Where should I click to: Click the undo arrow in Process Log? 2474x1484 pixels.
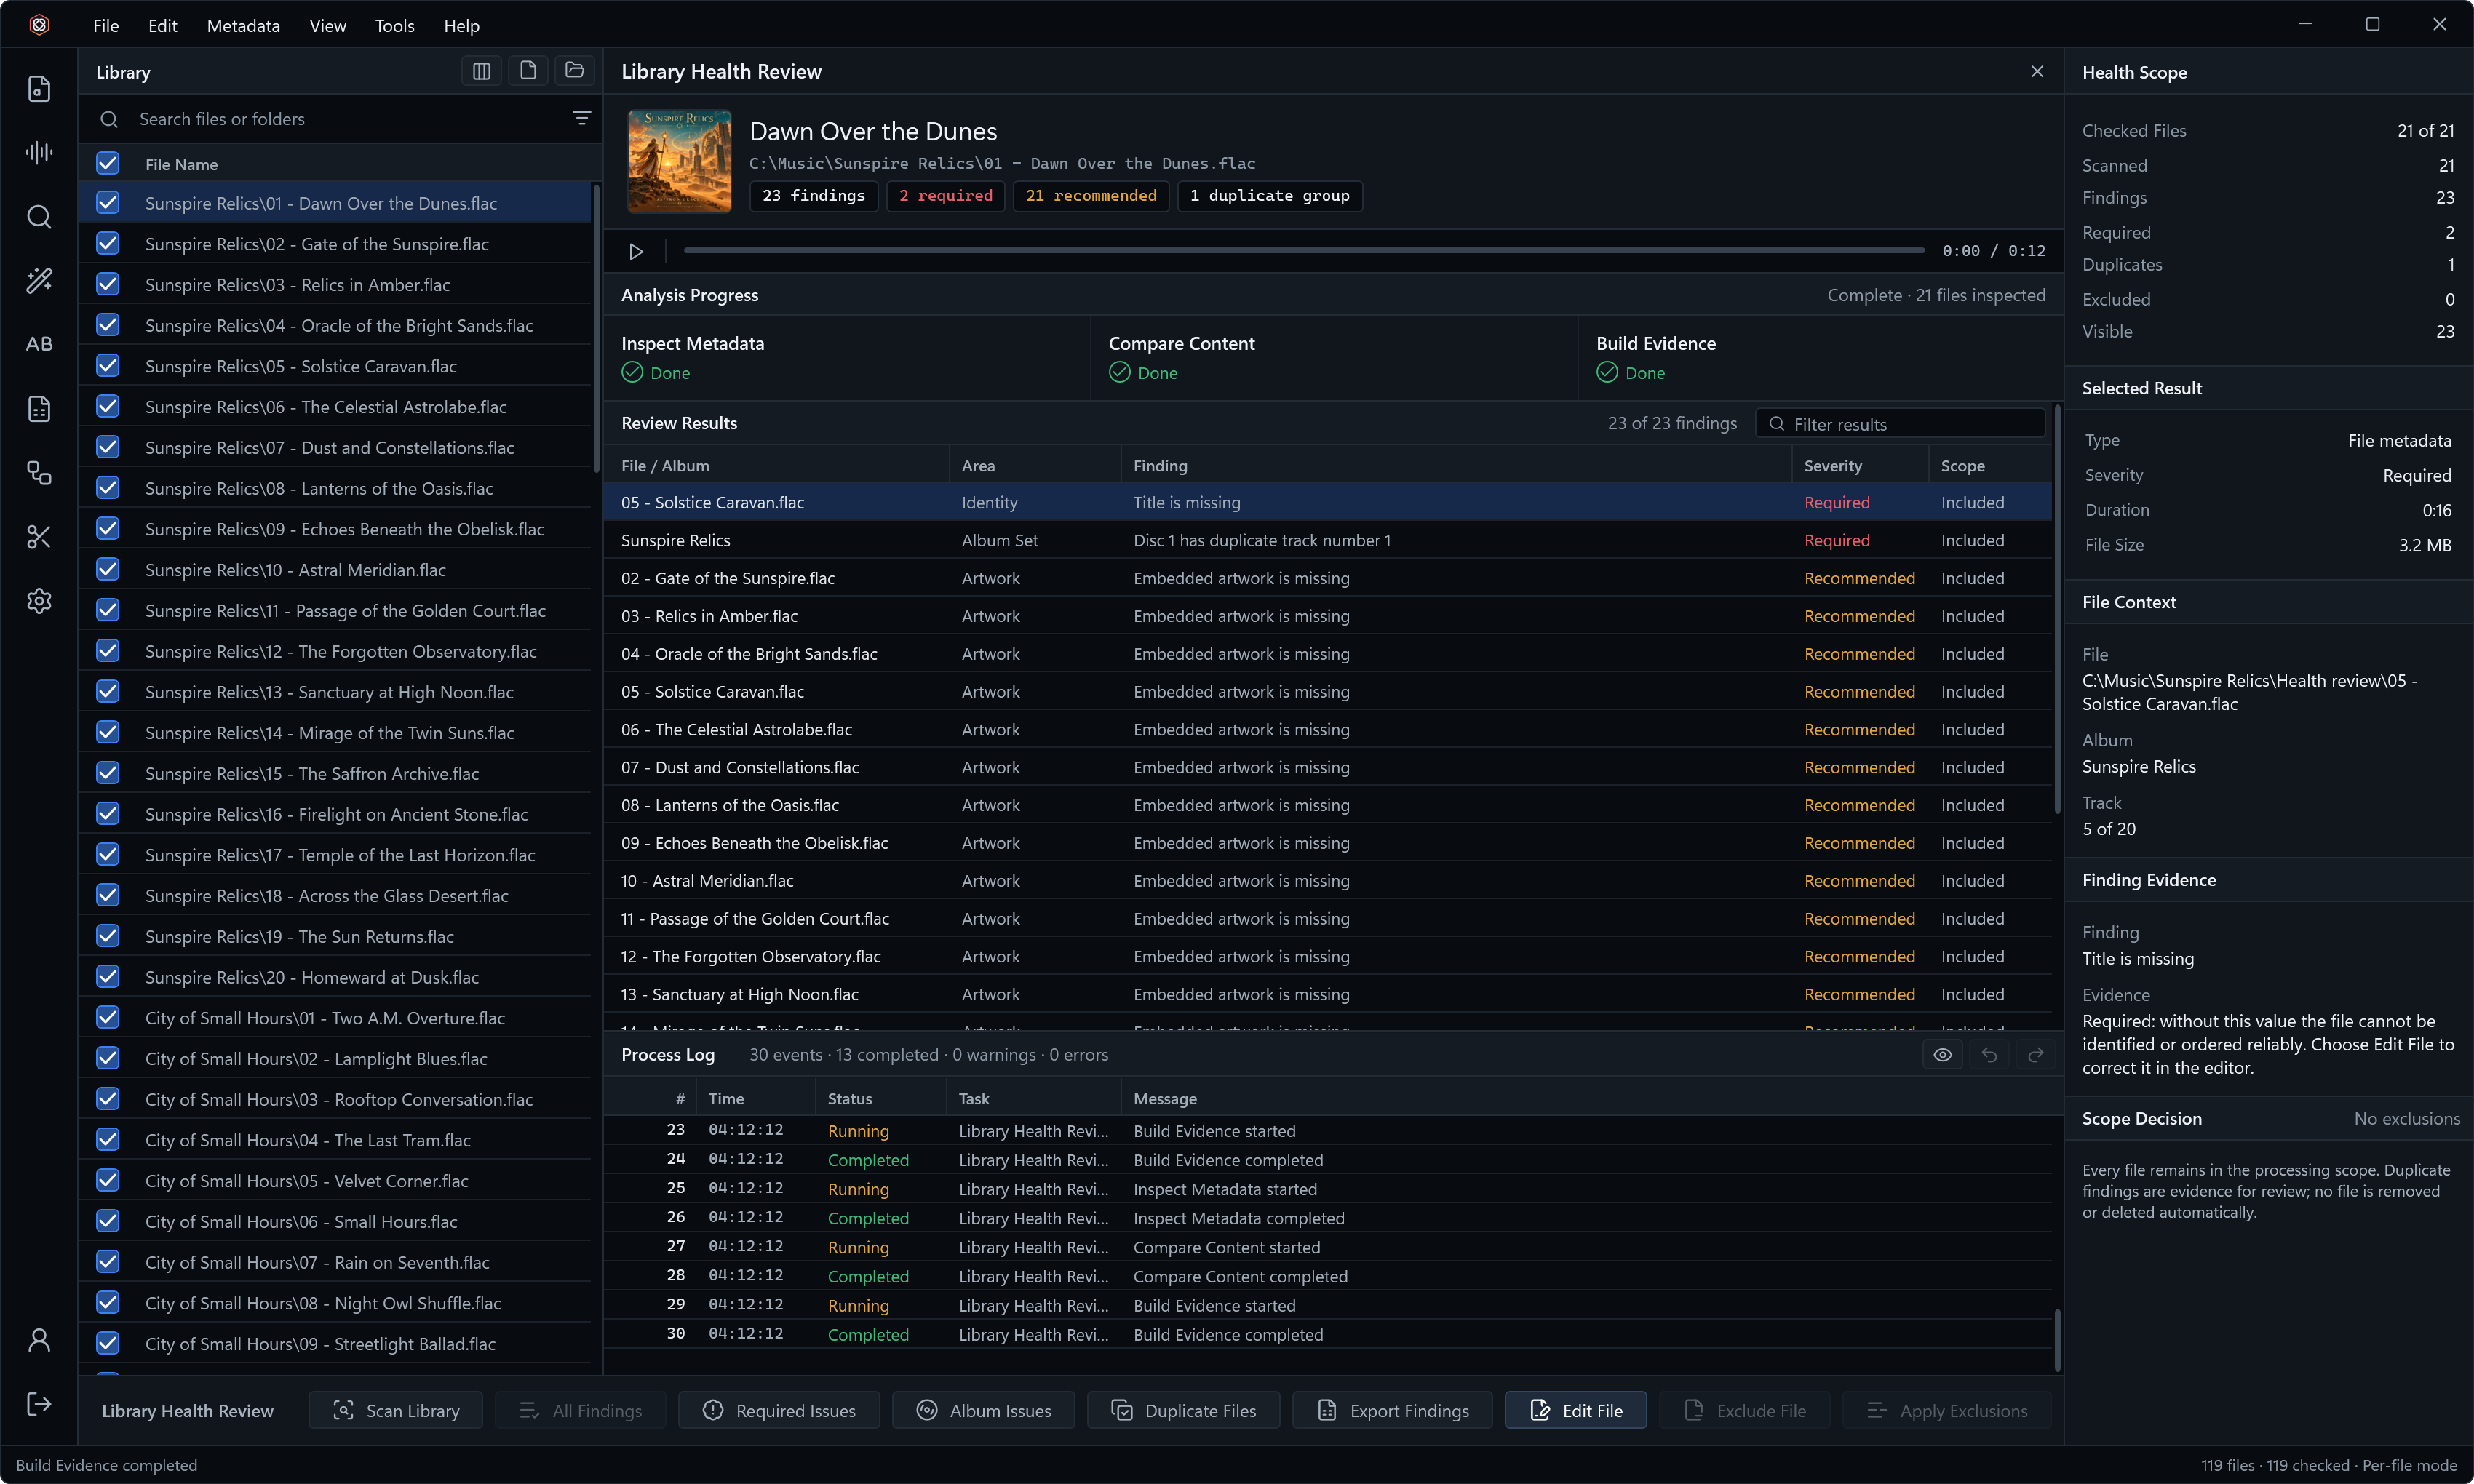point(1989,1055)
